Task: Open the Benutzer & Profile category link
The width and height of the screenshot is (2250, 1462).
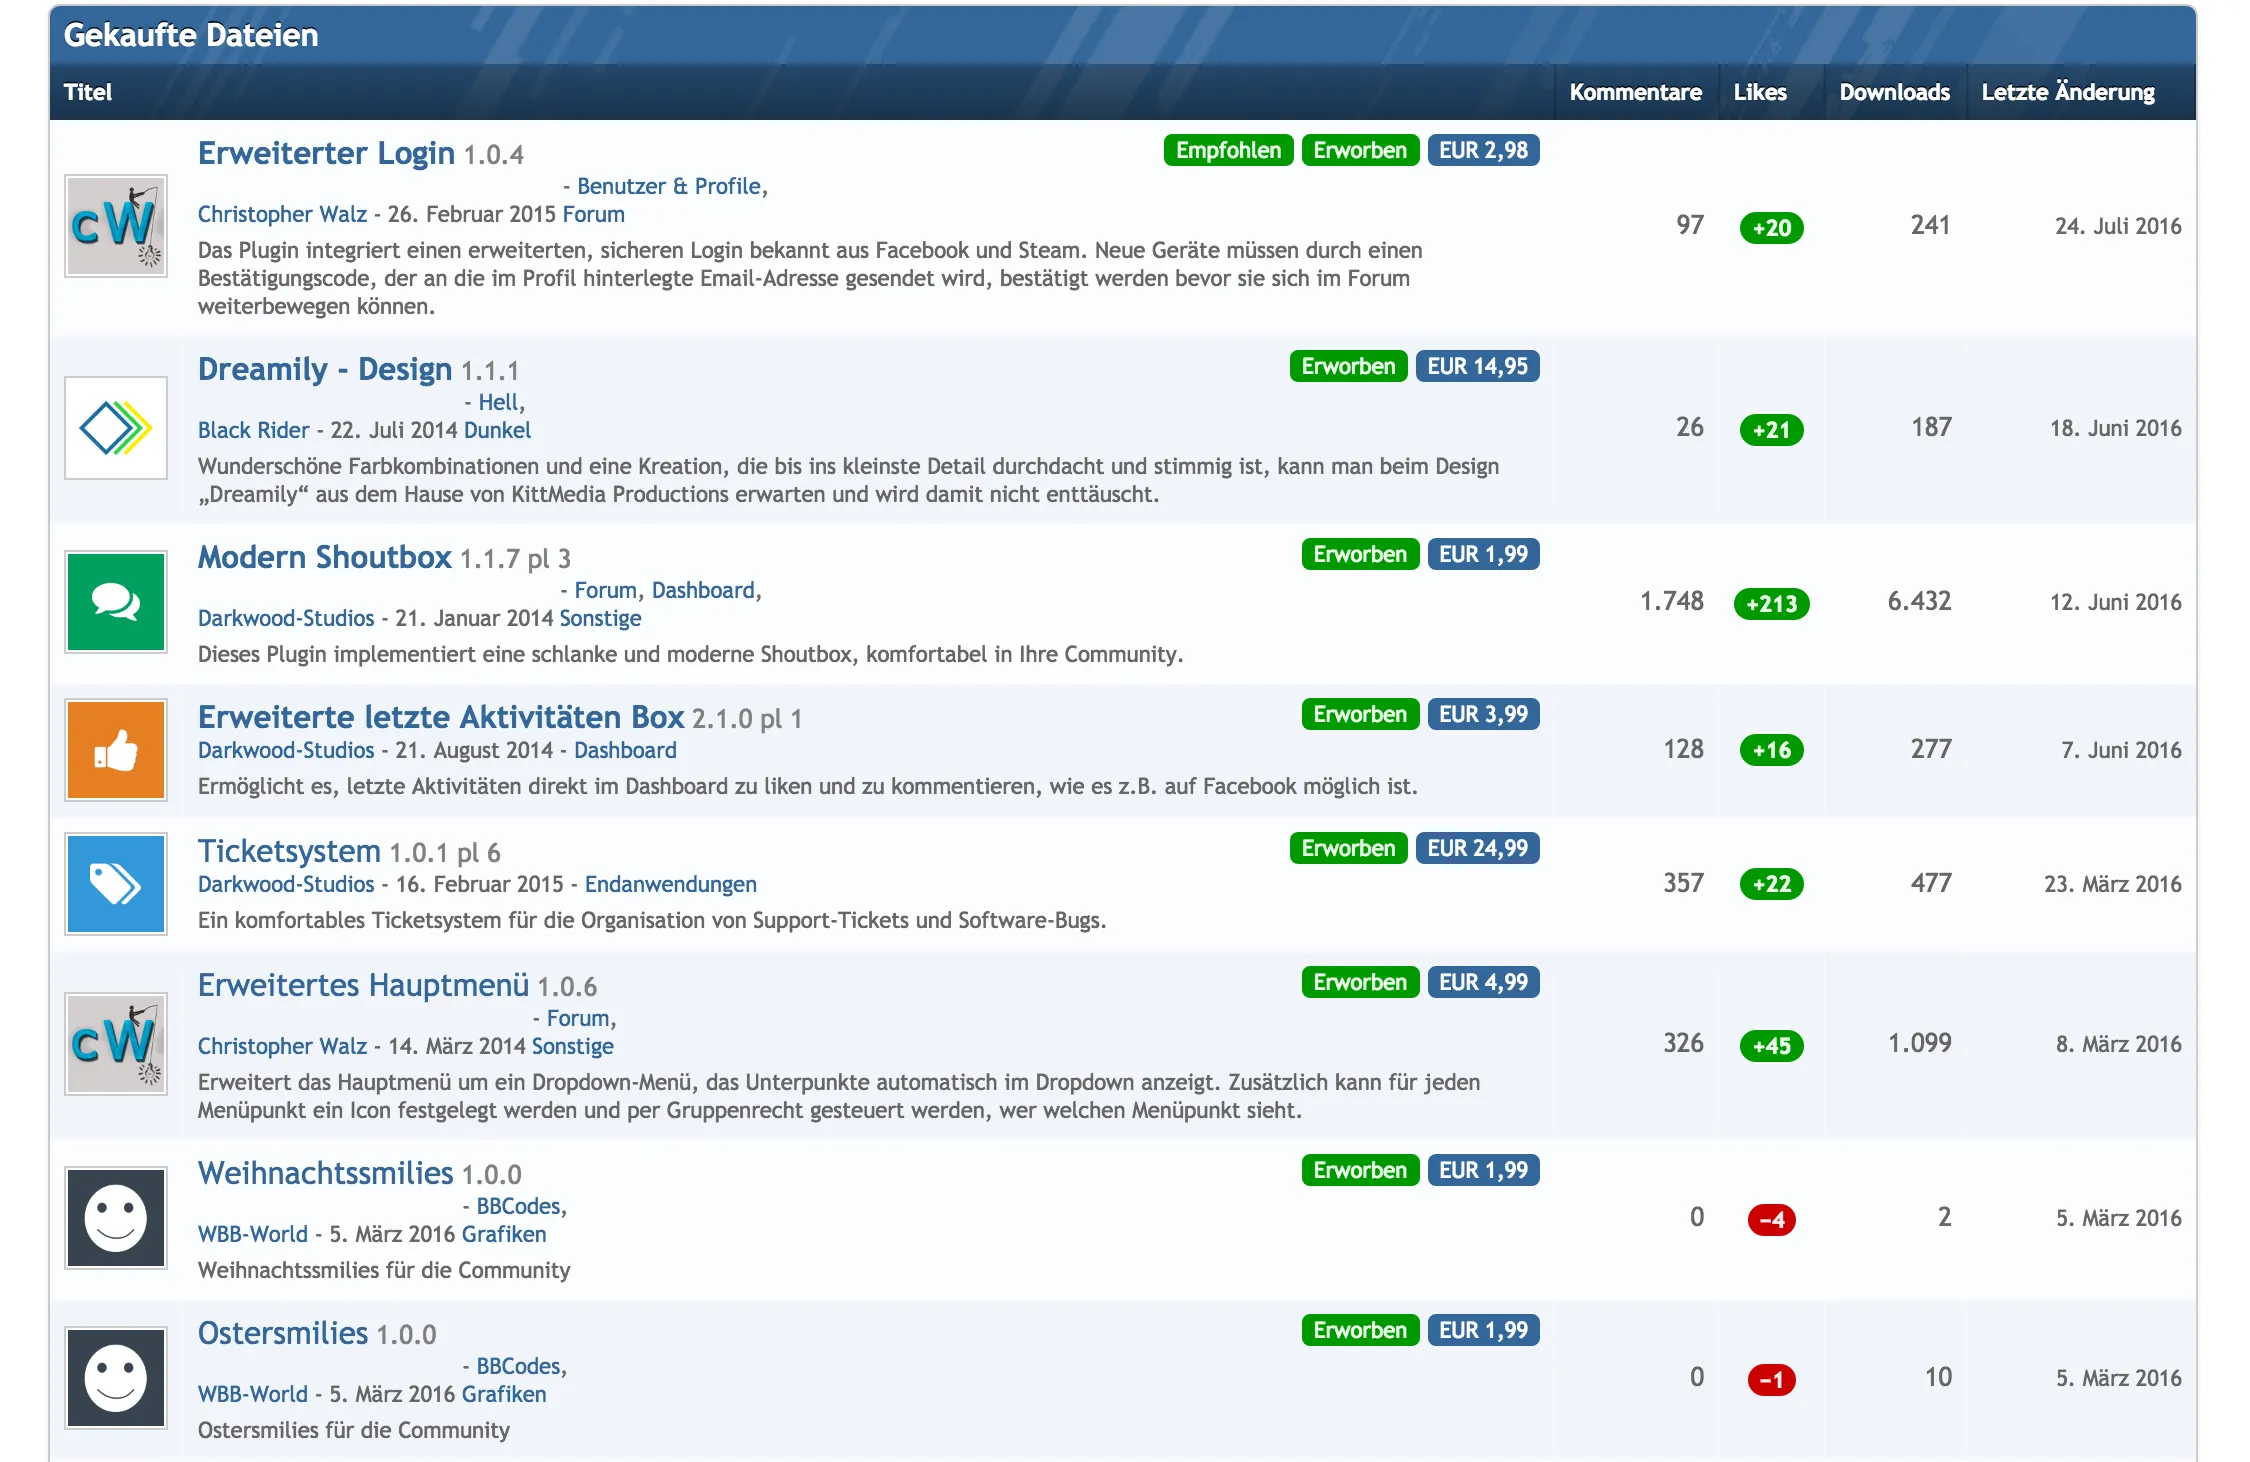Action: coord(668,186)
